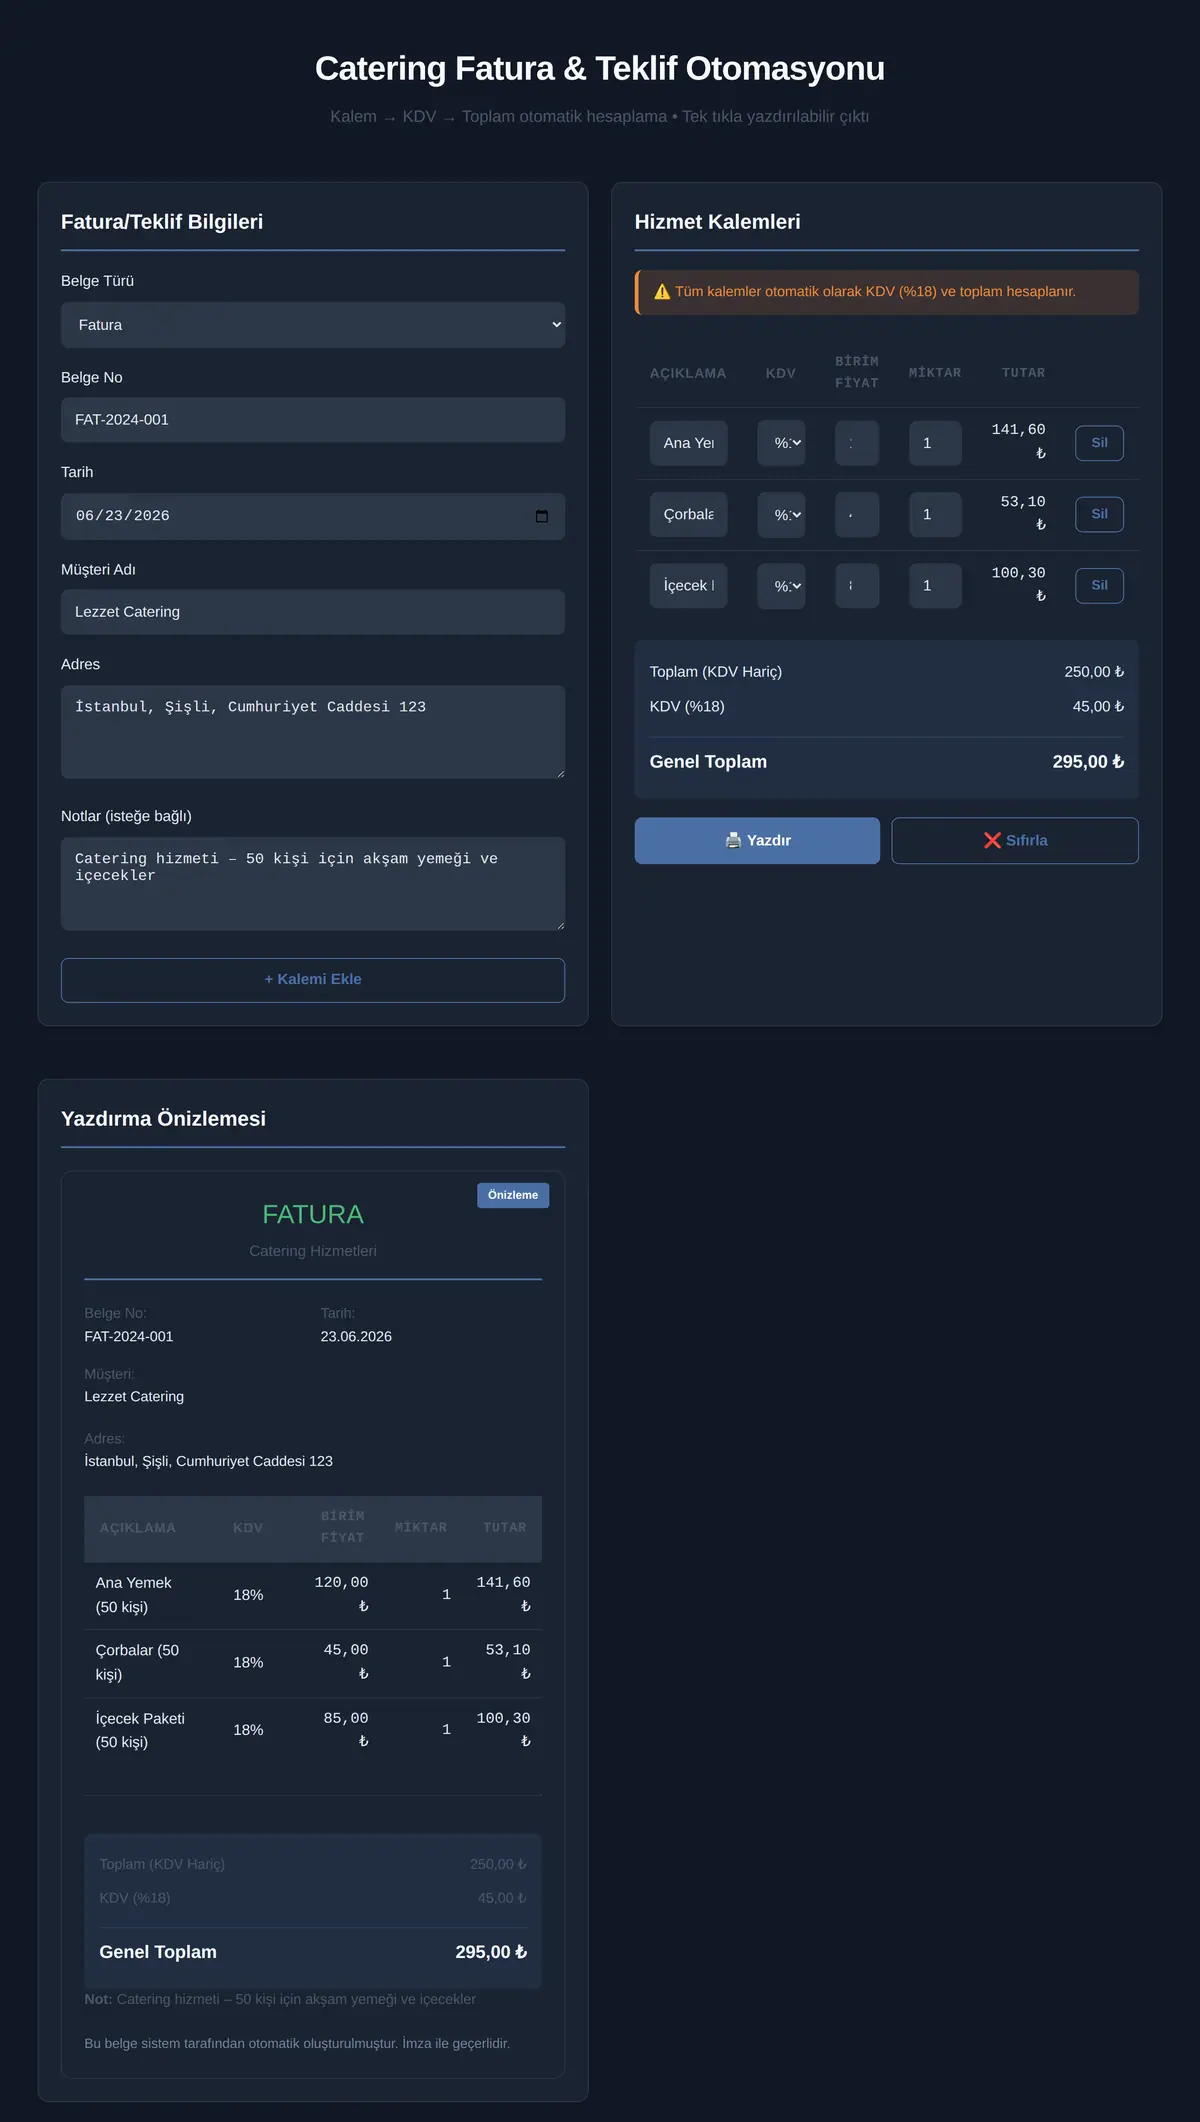Click the Tarih date field

313,516
